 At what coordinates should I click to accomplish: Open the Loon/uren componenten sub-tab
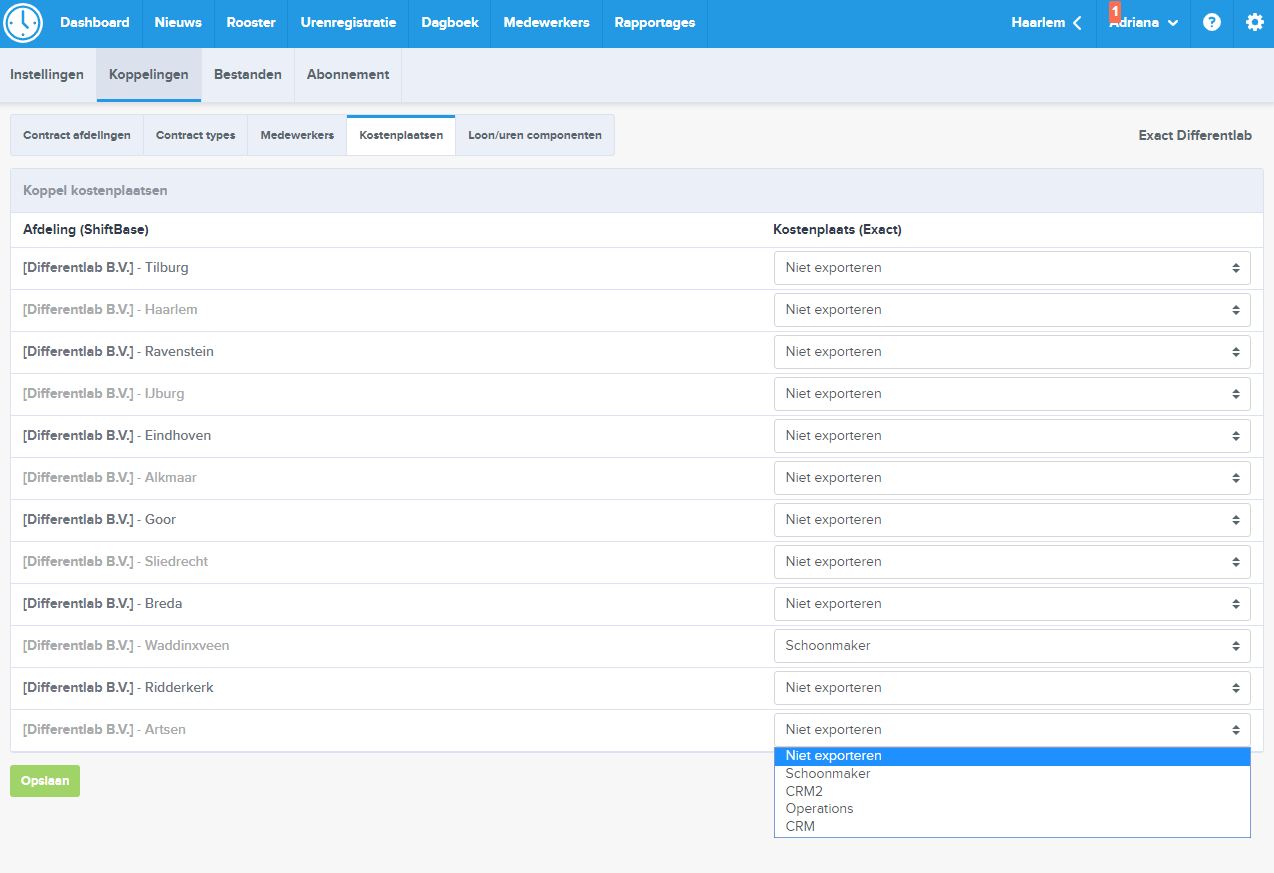tap(535, 135)
